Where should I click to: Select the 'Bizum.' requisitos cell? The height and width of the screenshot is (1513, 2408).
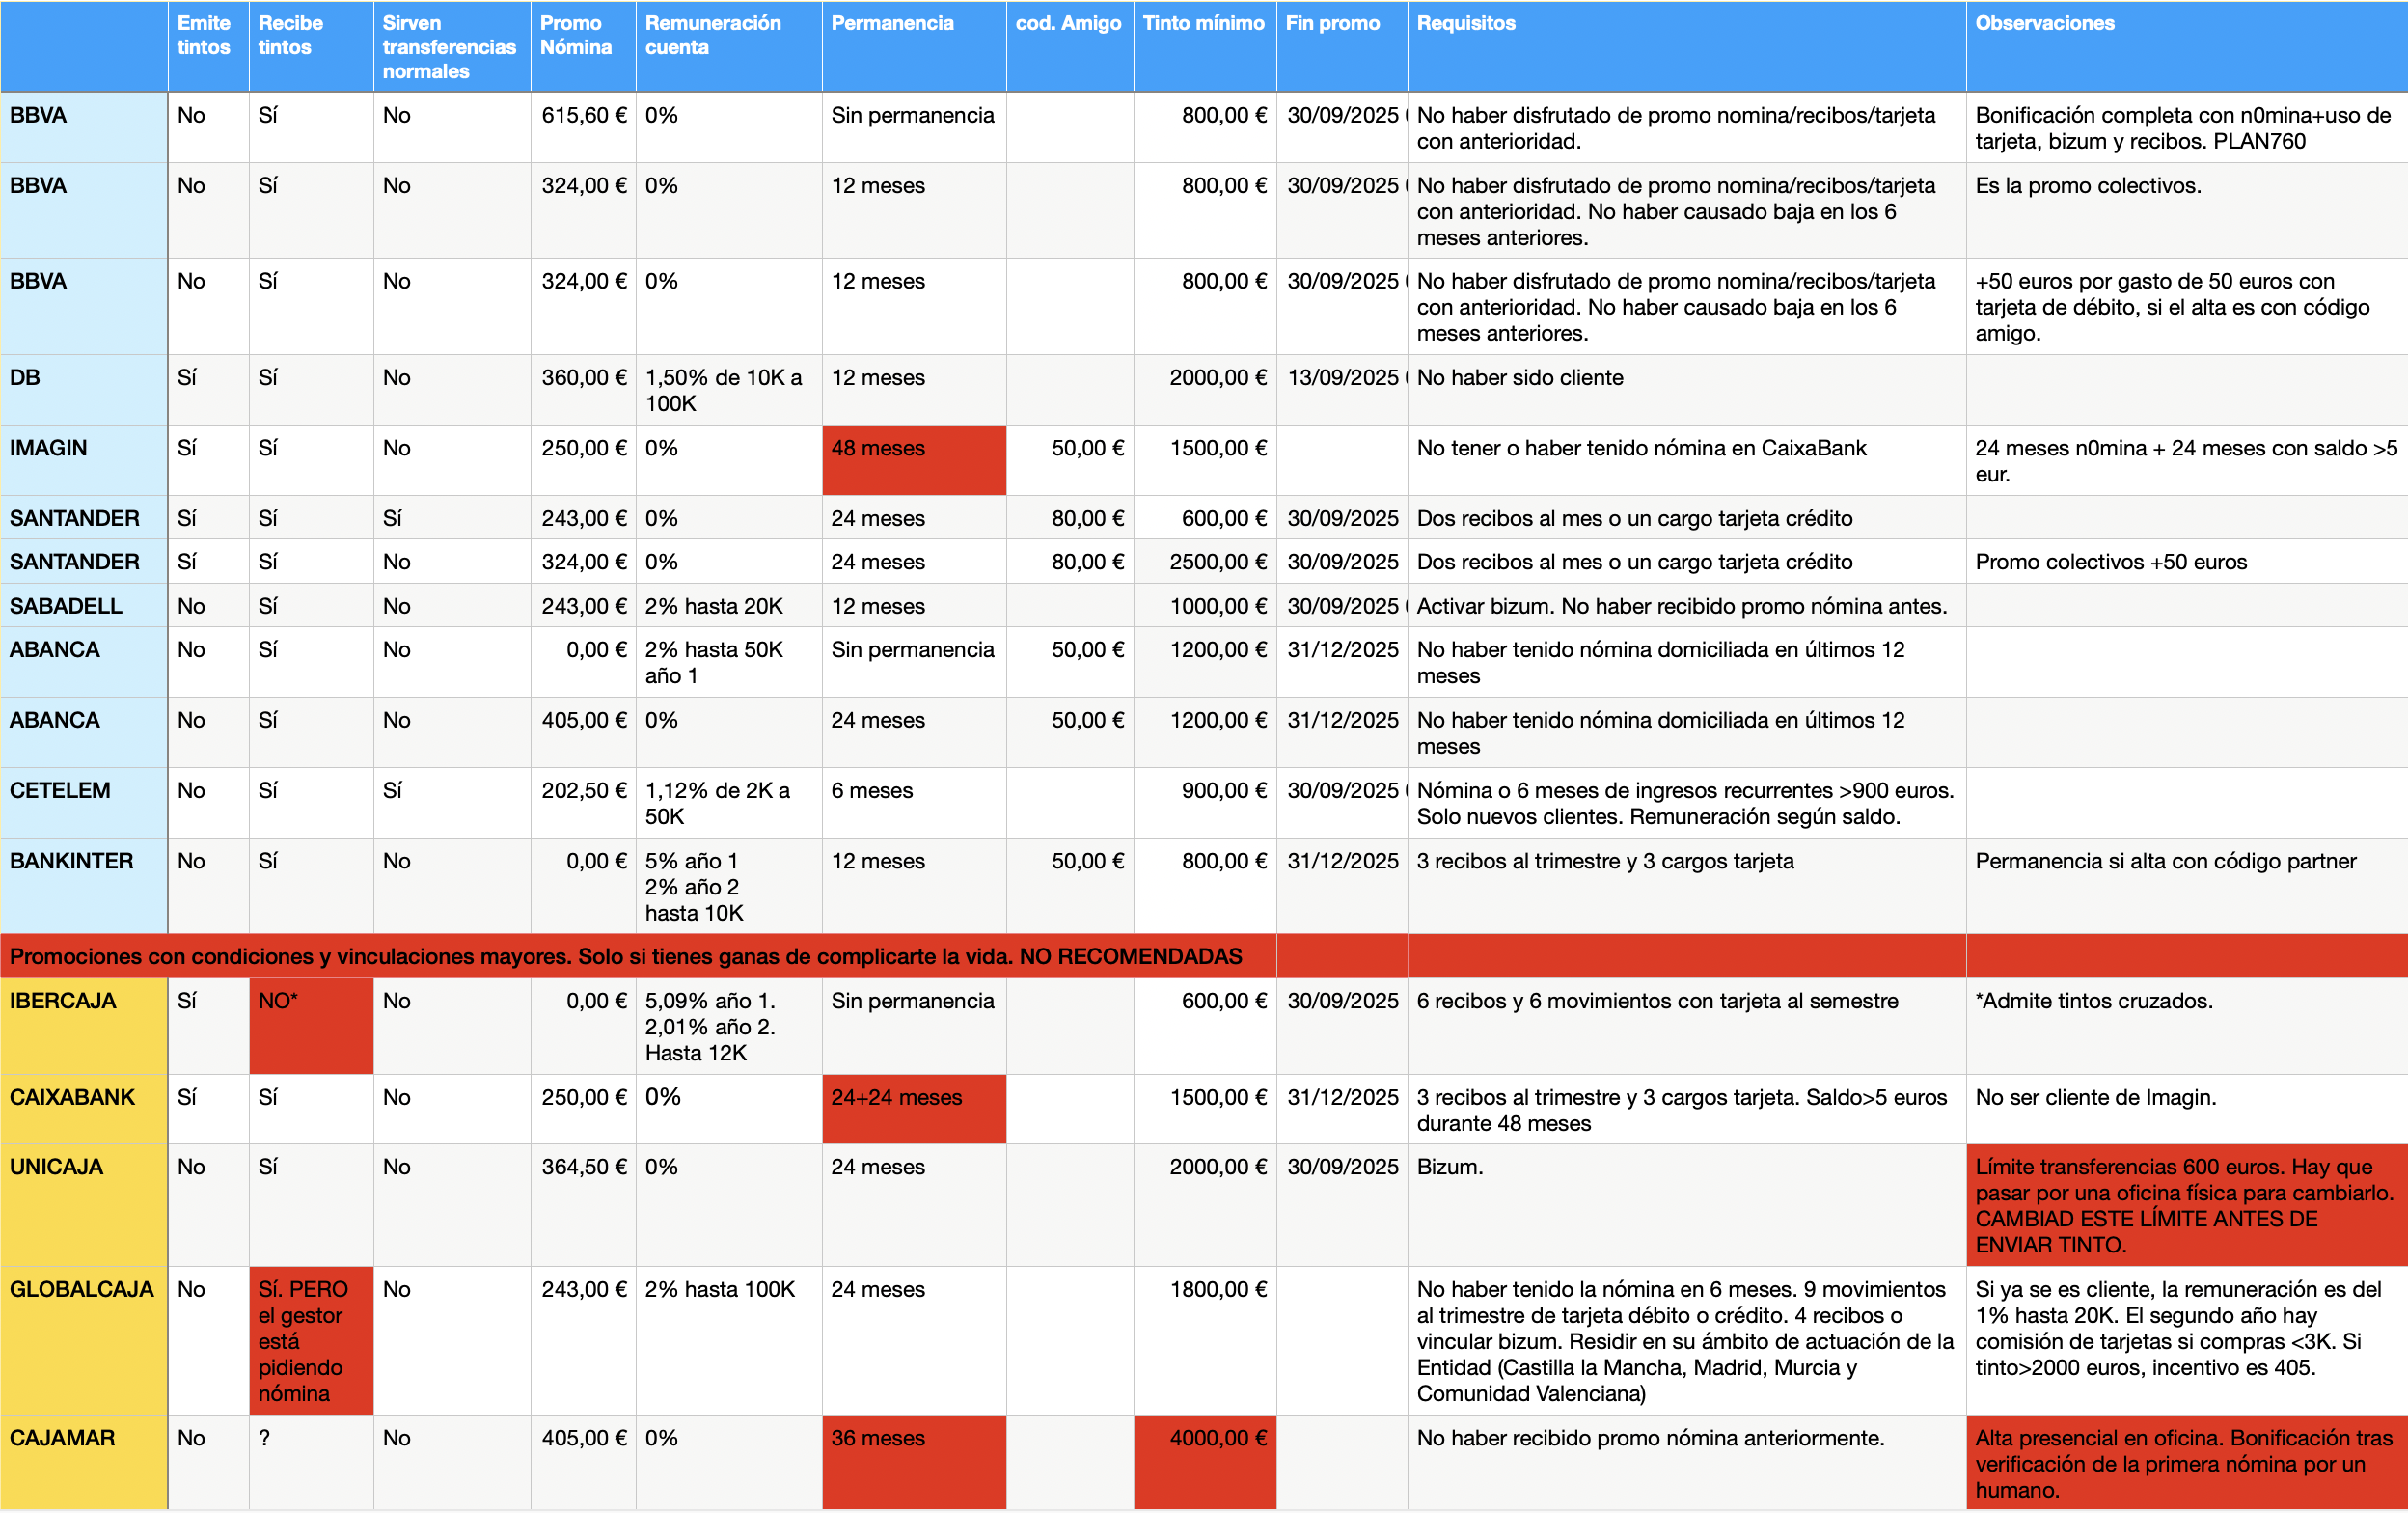click(1687, 1205)
